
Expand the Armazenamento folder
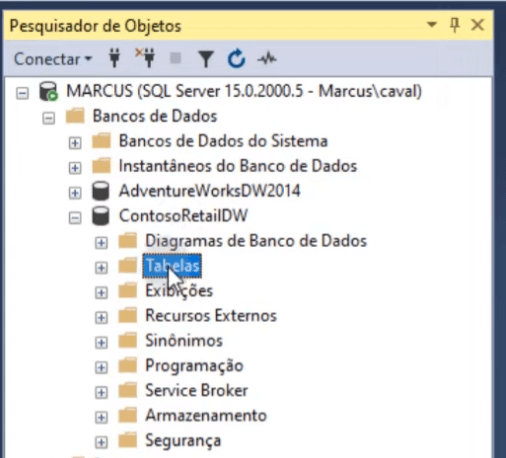click(101, 417)
